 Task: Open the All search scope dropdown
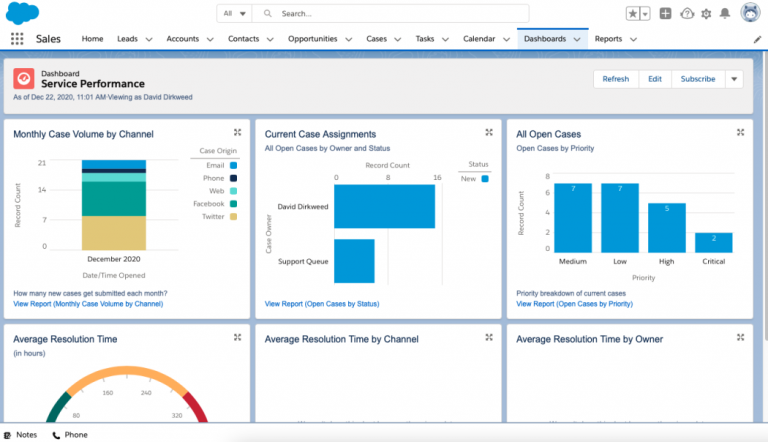pyautogui.click(x=235, y=14)
